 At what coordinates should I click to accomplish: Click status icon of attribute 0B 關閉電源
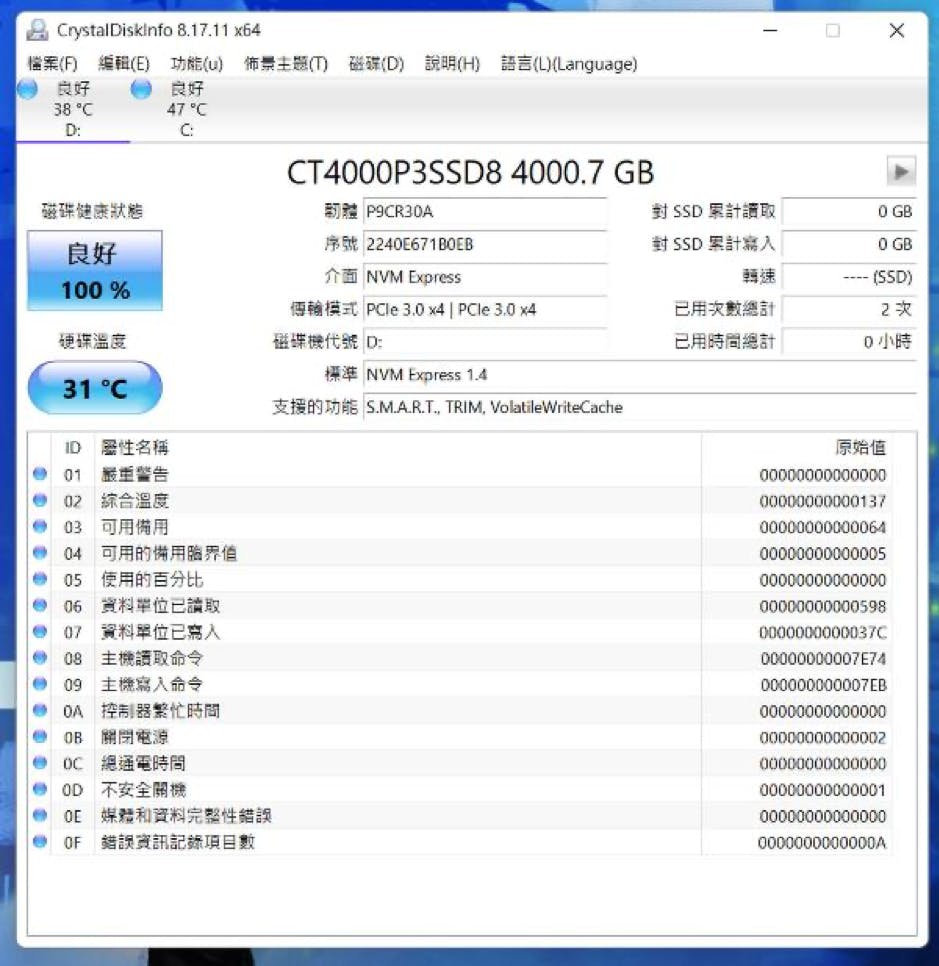coord(40,736)
